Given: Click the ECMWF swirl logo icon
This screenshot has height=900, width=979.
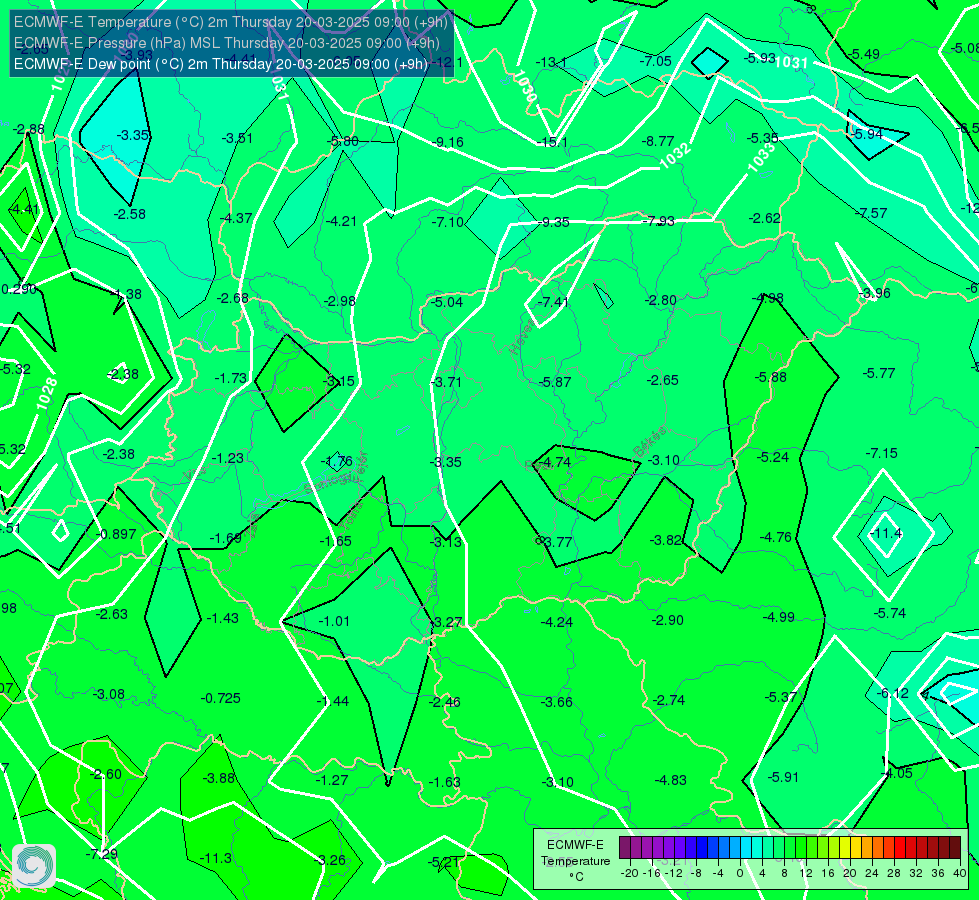Looking at the screenshot, I should [x=34, y=865].
